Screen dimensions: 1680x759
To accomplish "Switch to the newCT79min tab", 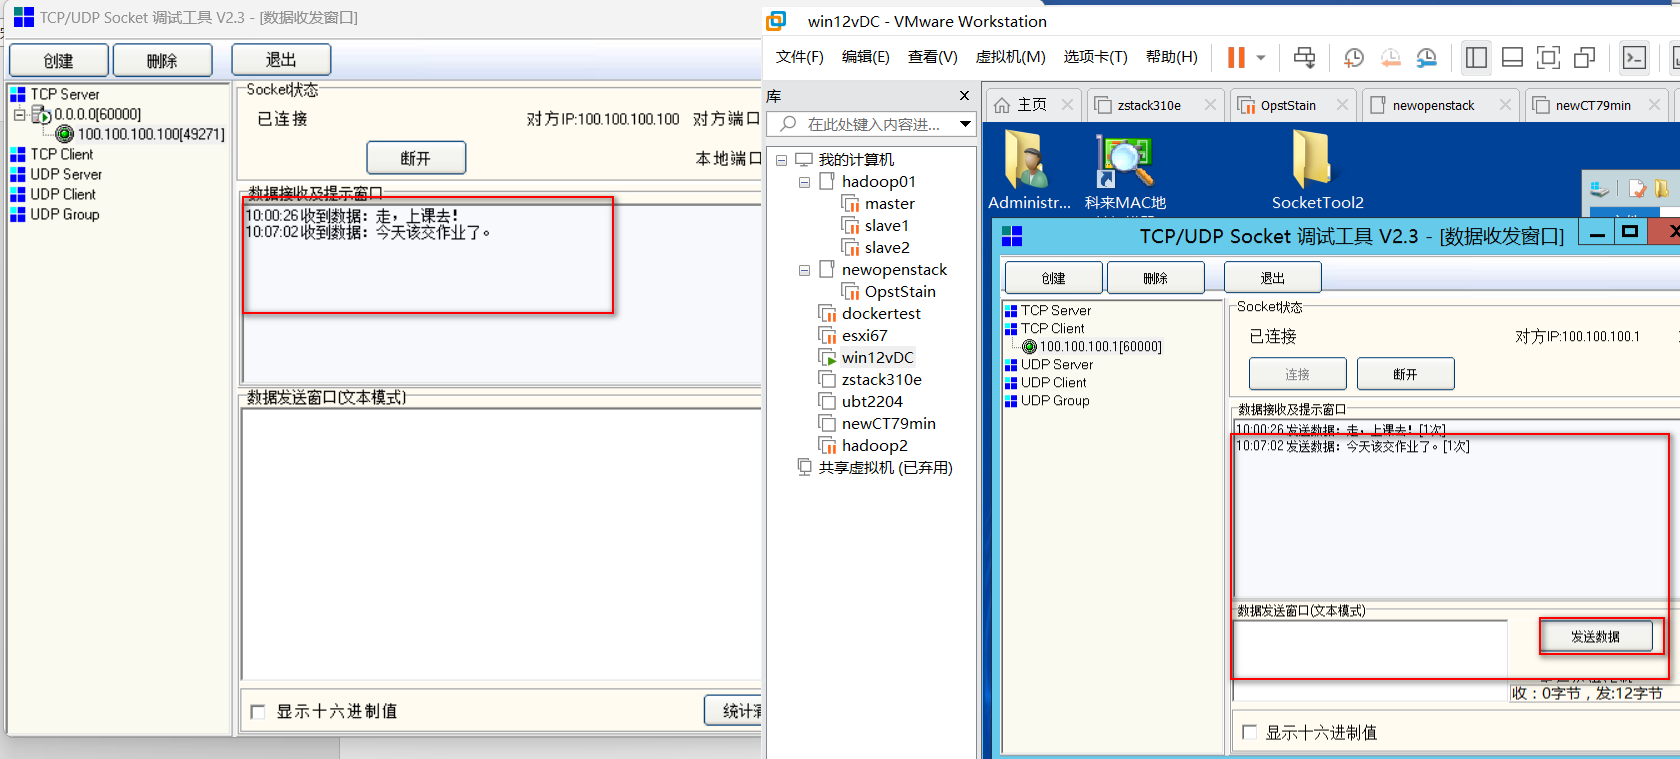I will (x=1593, y=105).
